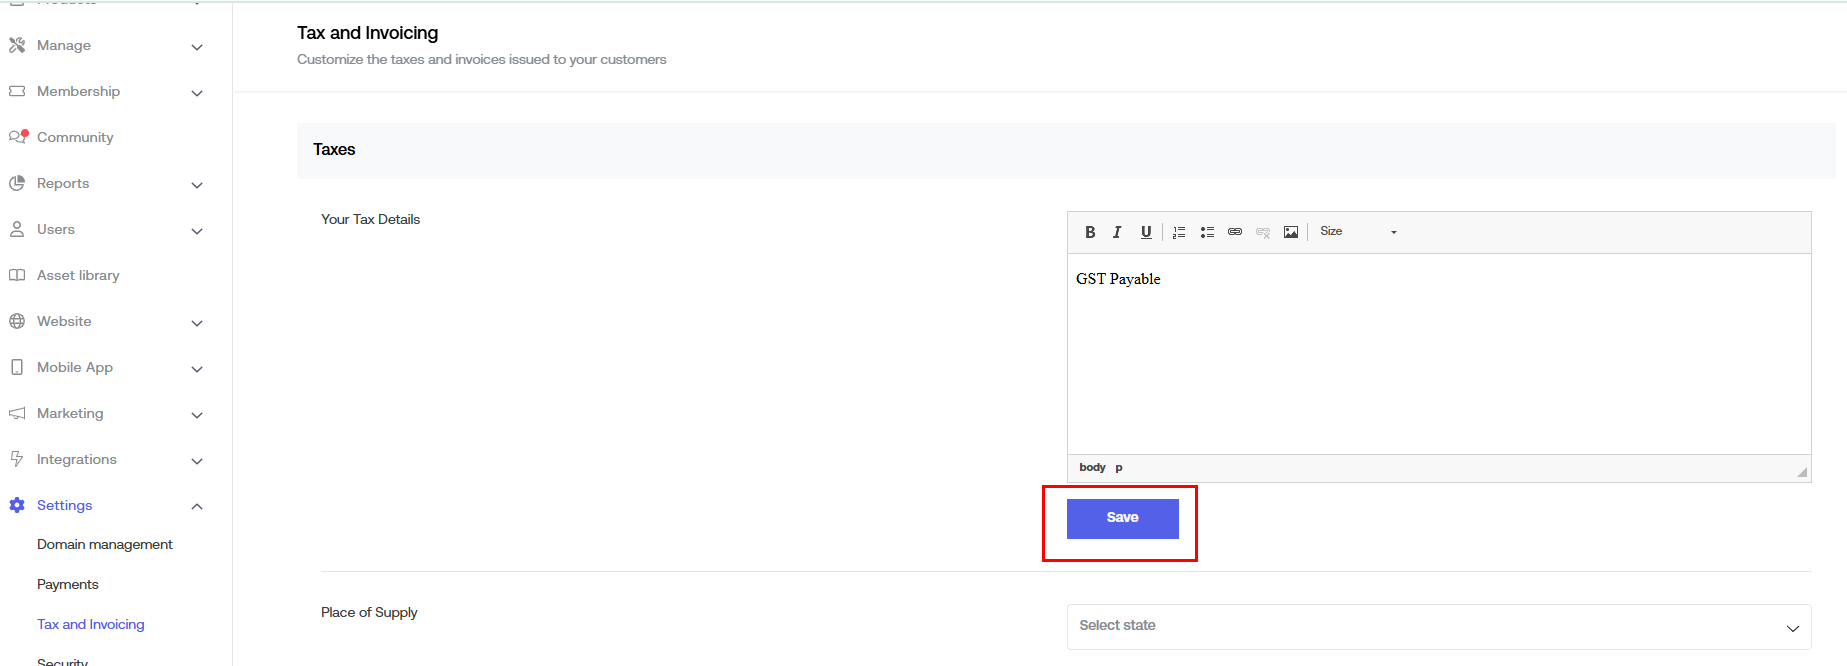This screenshot has height=666, width=1847.
Task: Open the Payments settings page
Action: [x=68, y=584]
